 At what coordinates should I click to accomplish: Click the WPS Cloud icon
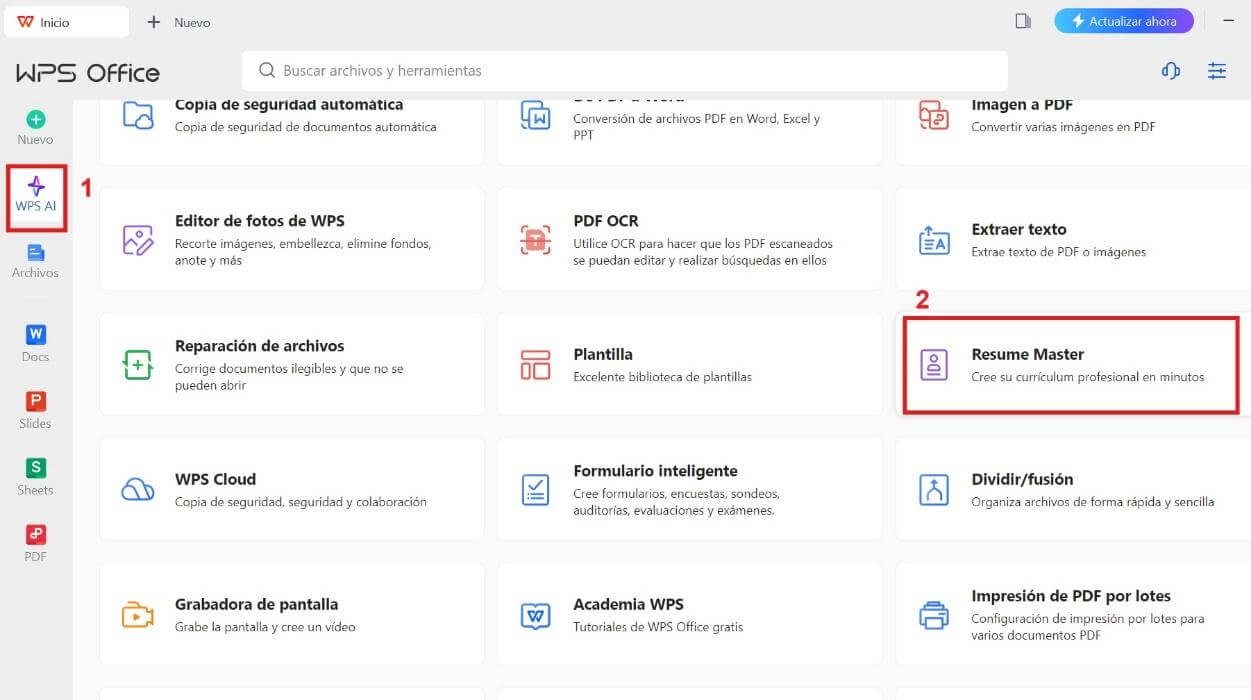pyautogui.click(x=138, y=489)
